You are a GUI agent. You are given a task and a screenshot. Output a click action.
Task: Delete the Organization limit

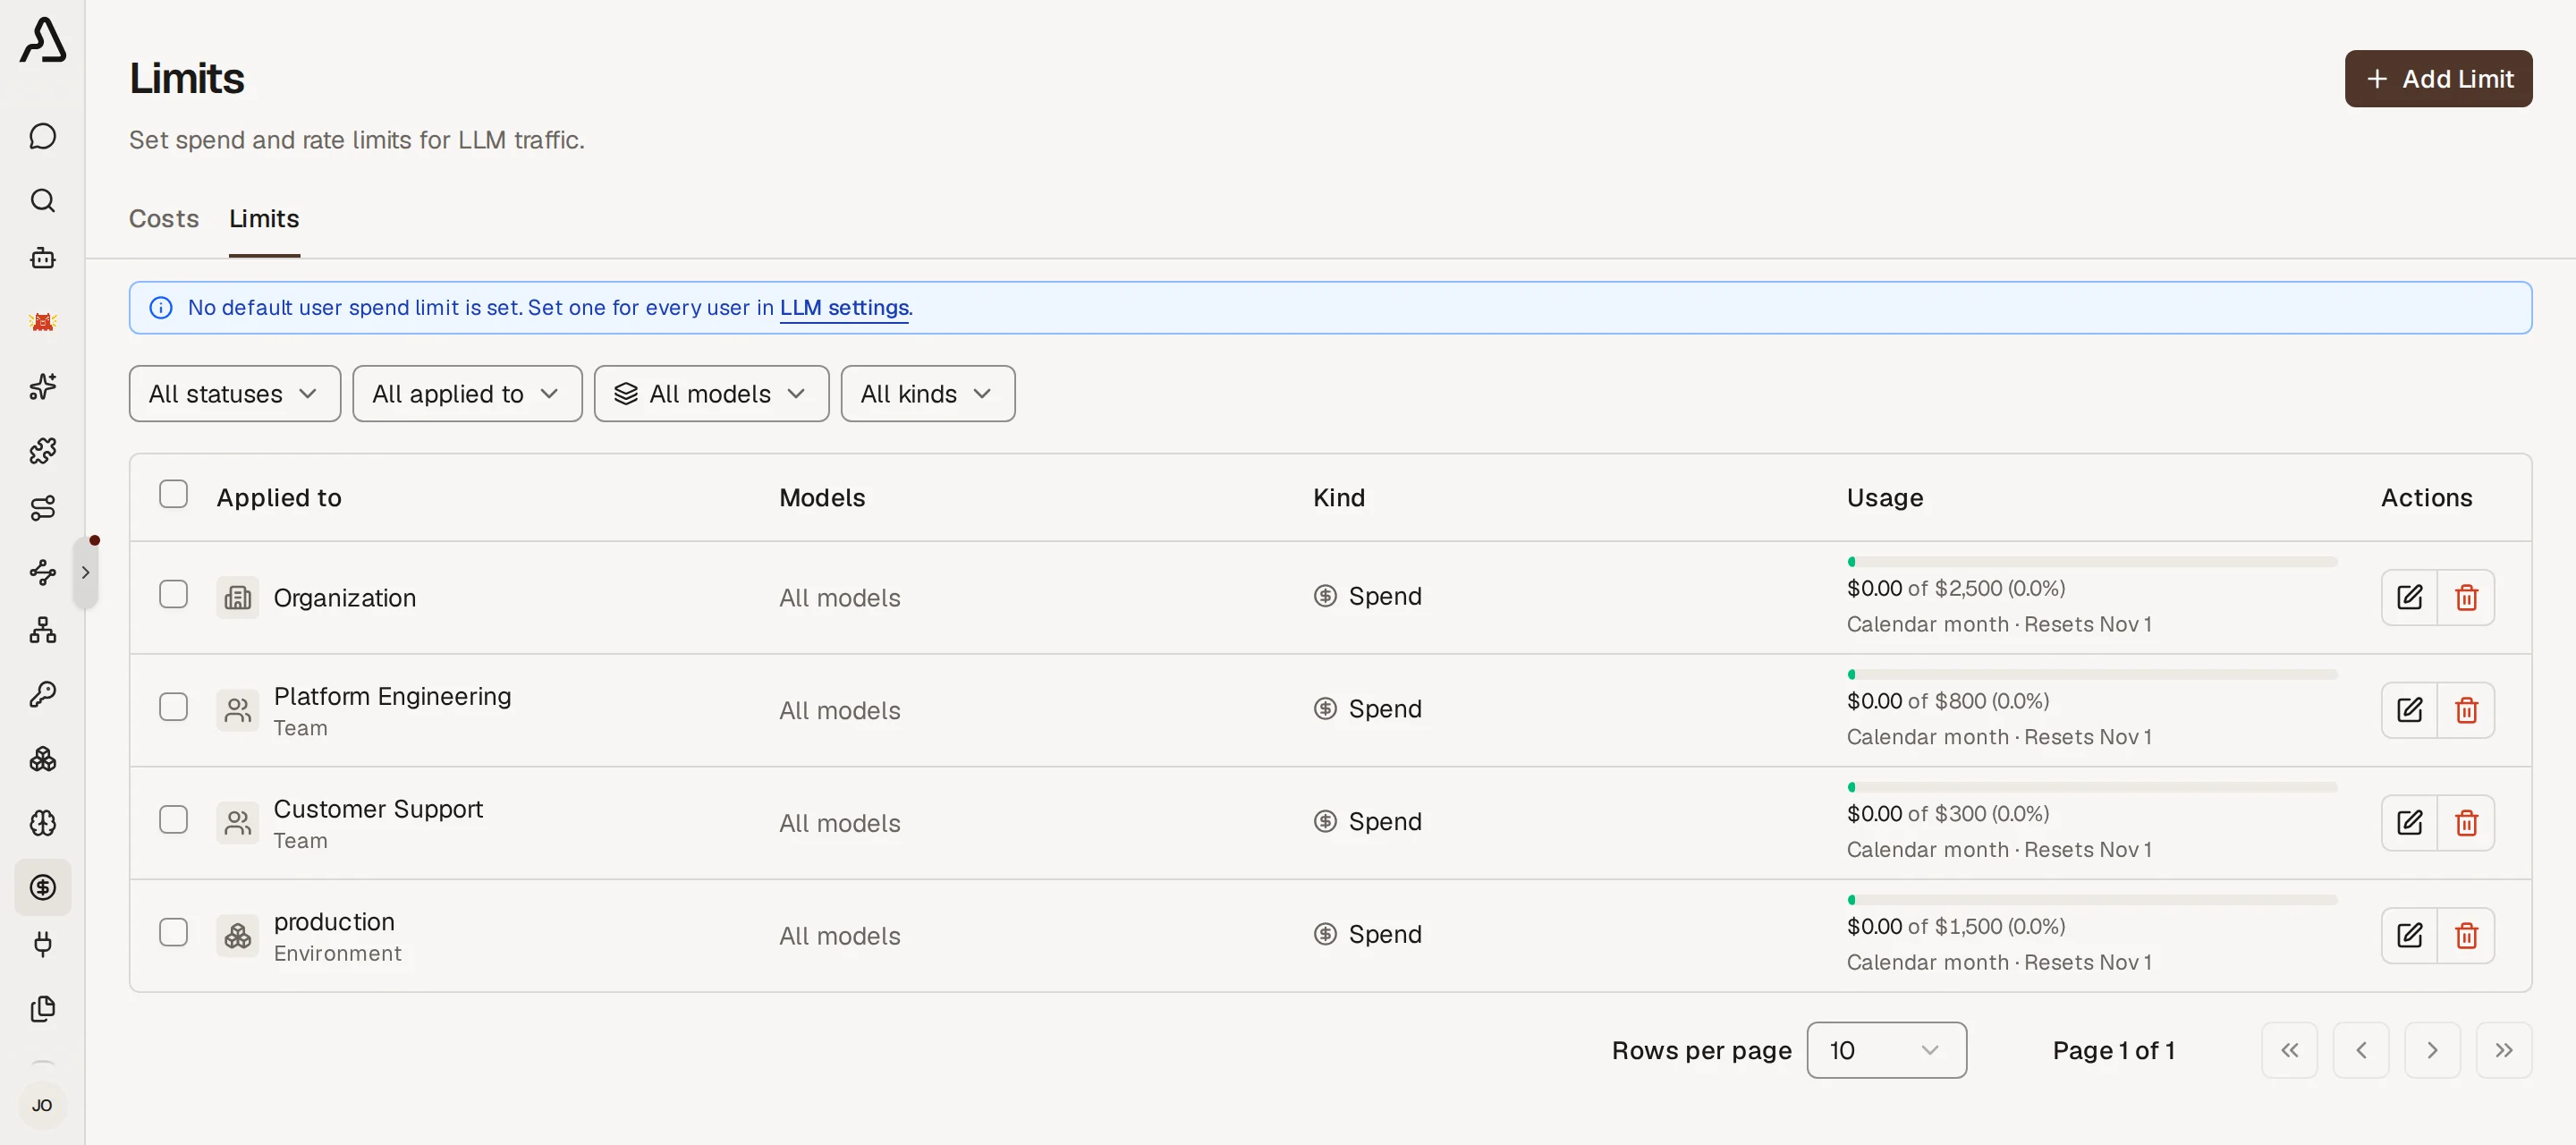[x=2466, y=597]
